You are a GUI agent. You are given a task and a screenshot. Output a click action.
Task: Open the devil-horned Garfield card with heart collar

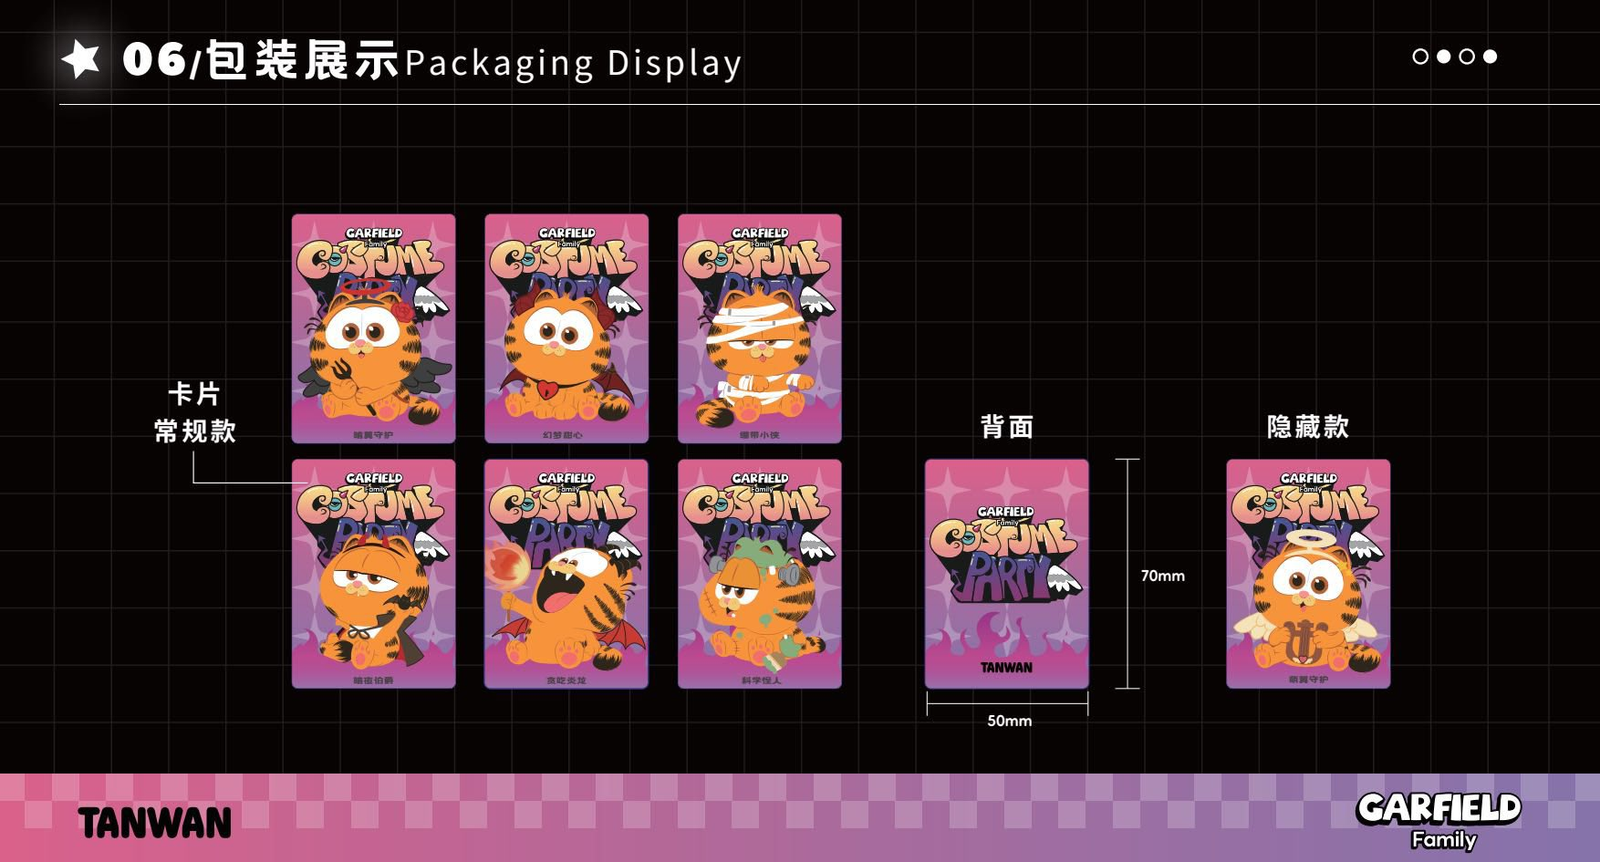pos(566,328)
